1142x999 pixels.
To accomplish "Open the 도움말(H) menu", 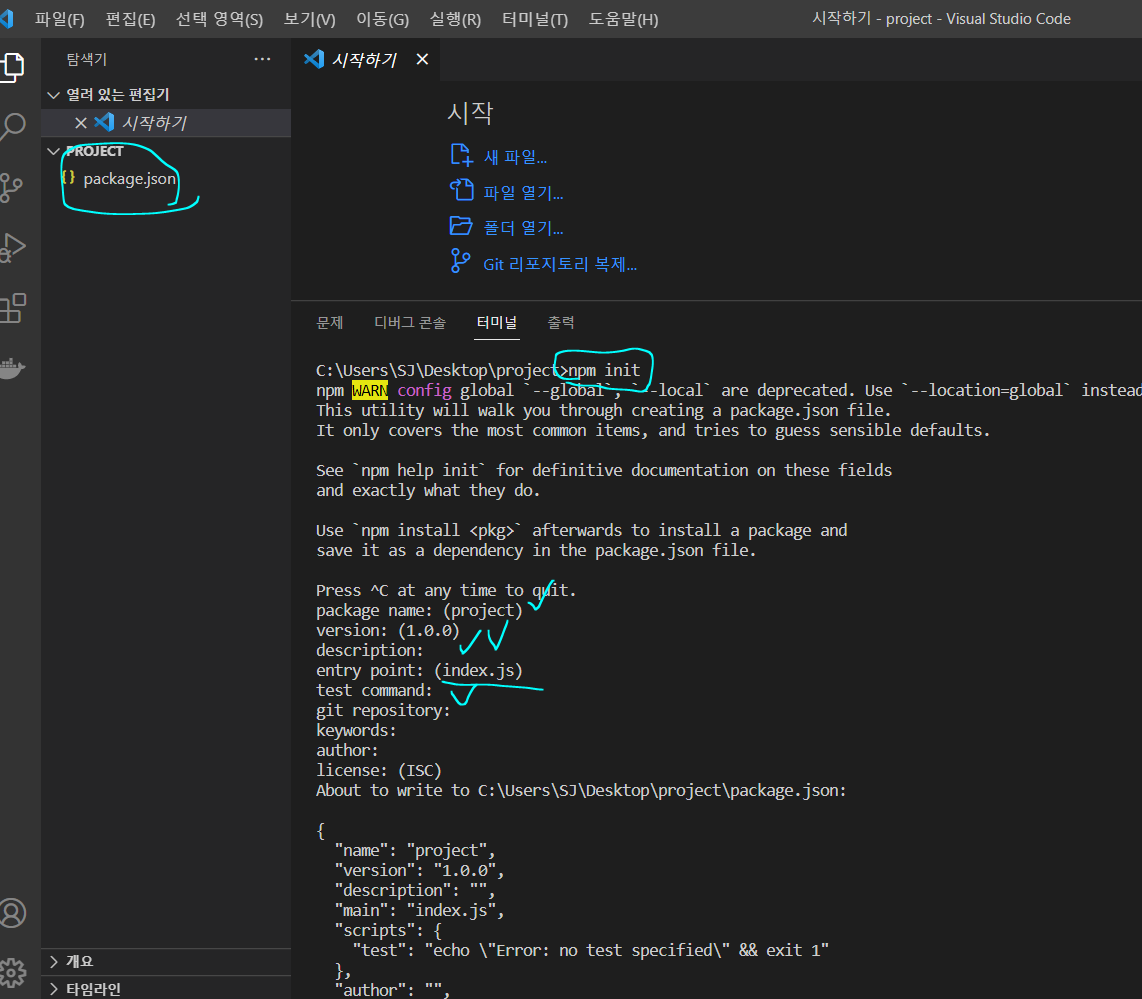I will point(623,20).
